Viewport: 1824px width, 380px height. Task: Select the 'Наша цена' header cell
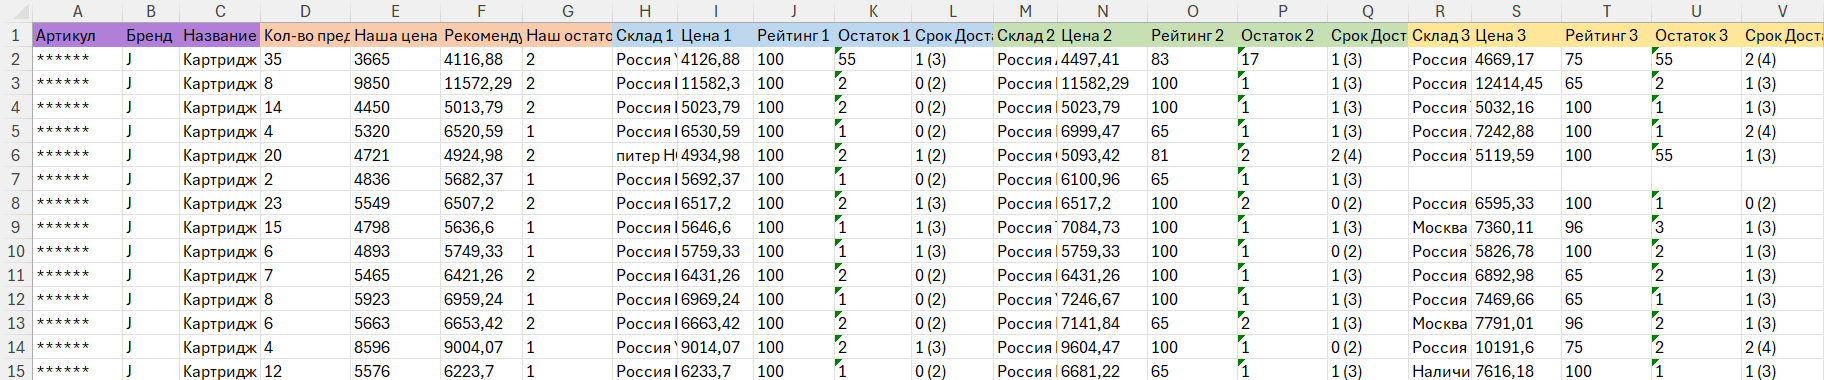(395, 35)
